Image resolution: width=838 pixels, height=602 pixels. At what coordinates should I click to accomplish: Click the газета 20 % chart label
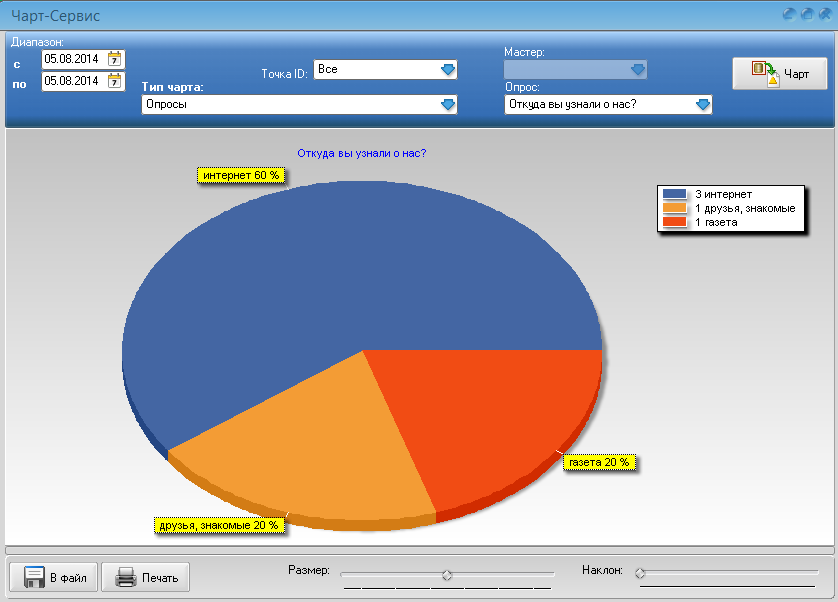600,462
